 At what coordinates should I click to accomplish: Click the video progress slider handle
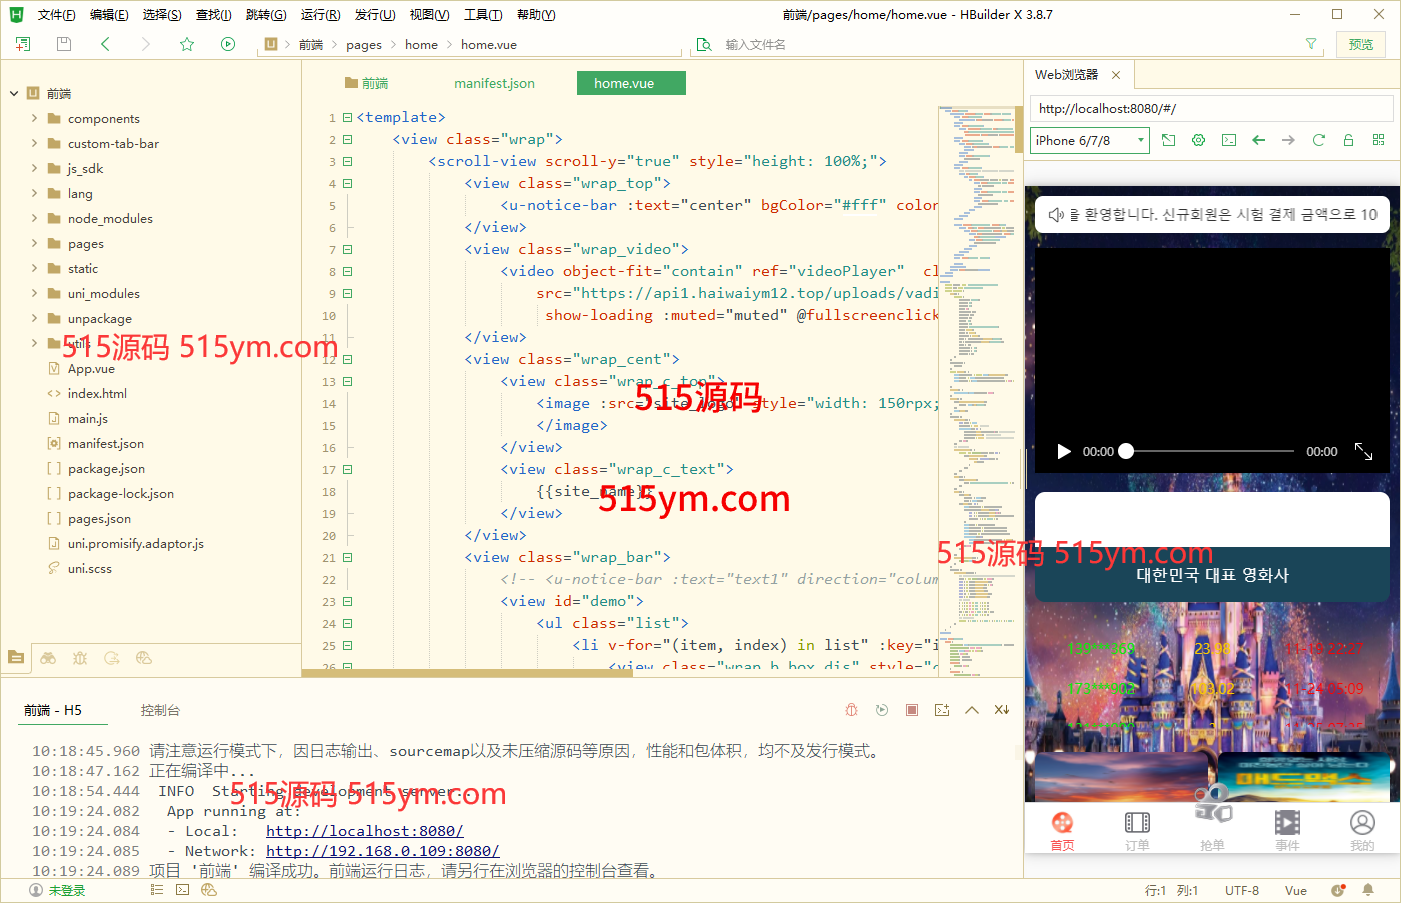pyautogui.click(x=1126, y=452)
